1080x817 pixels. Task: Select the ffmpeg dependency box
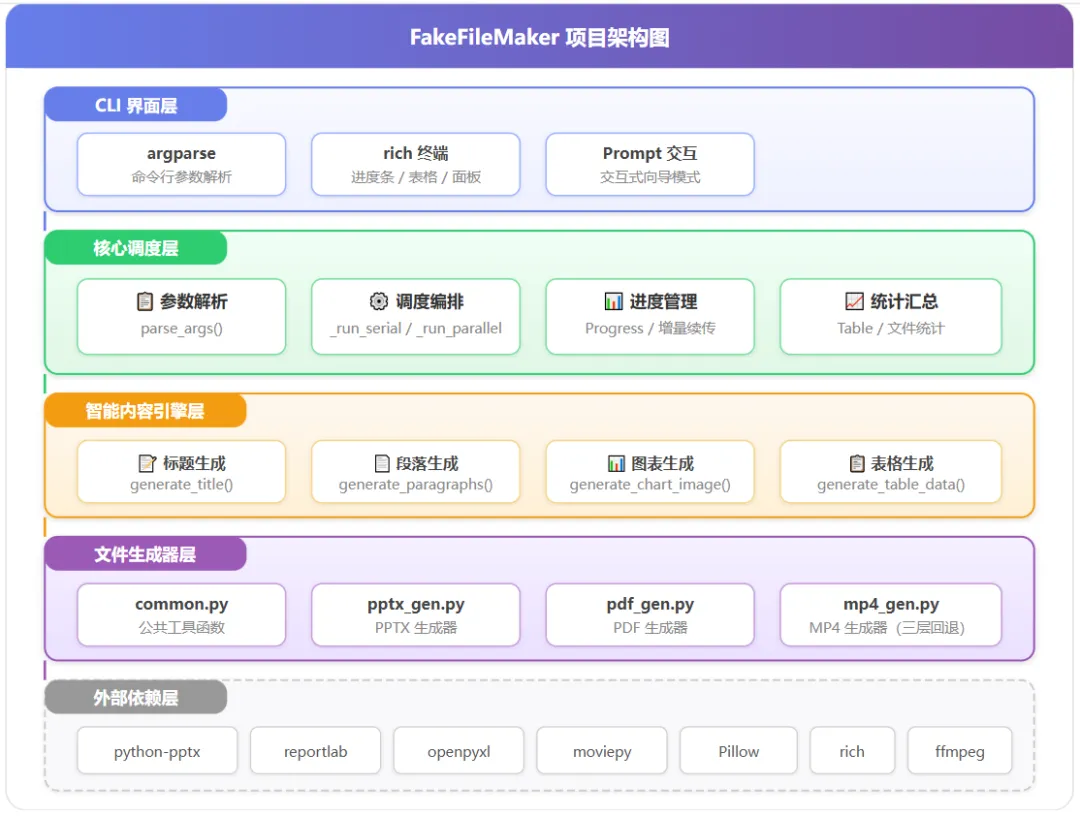pos(959,751)
